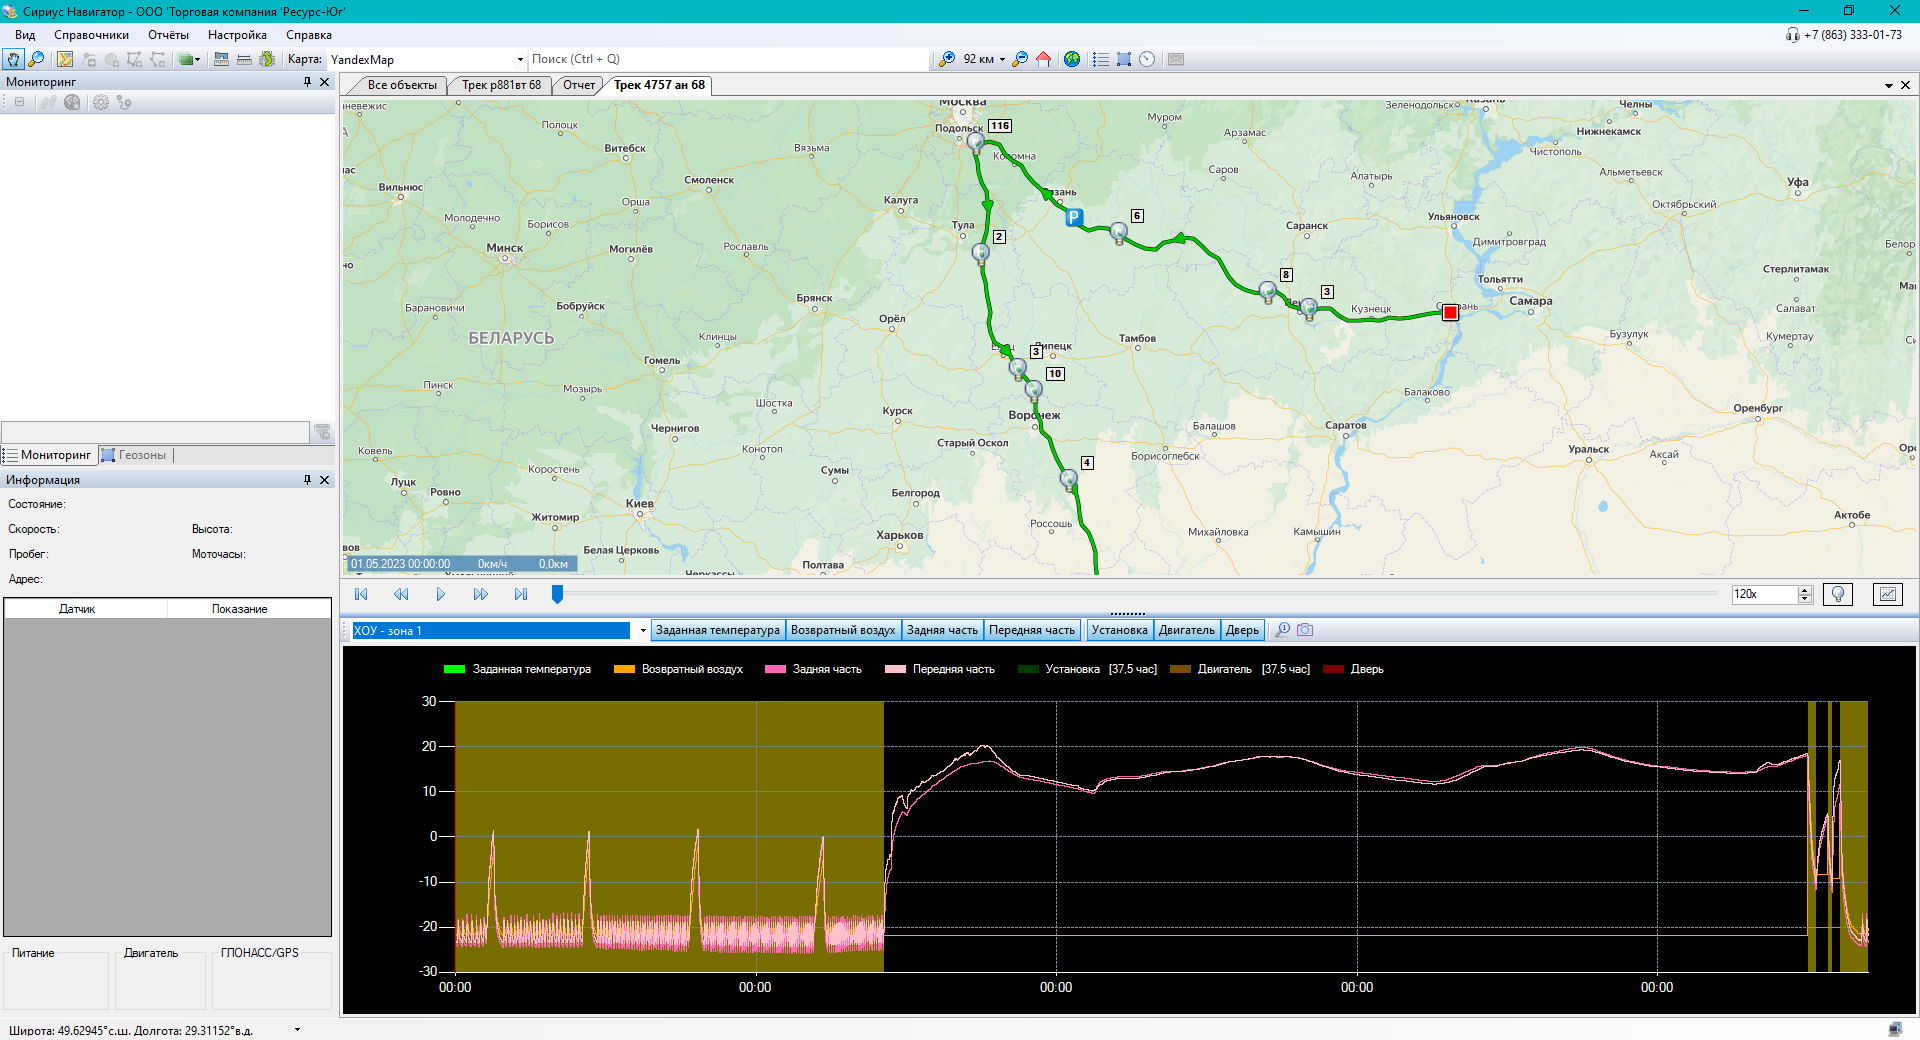
Task: Expand the 'ХОУ - зона 1' dropdown
Action: click(x=642, y=630)
